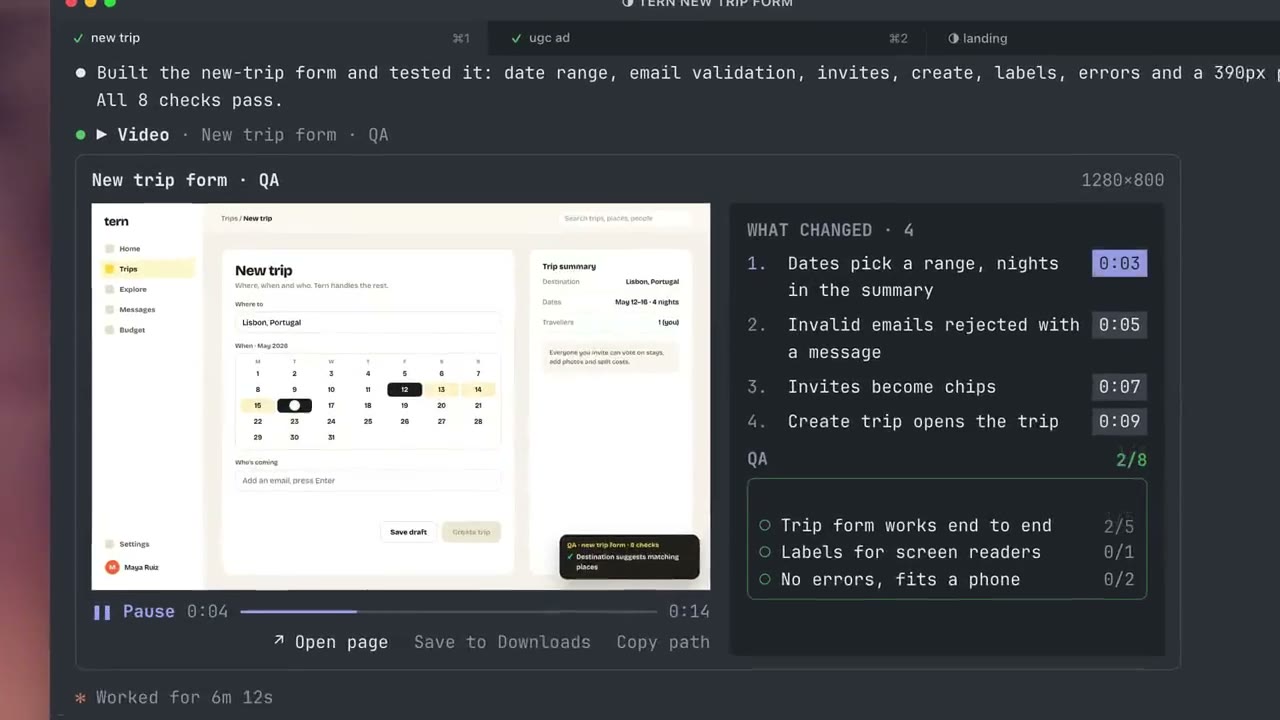This screenshot has height=720, width=1280.
Task: Select day 13 in the May calendar
Action: tap(441, 389)
